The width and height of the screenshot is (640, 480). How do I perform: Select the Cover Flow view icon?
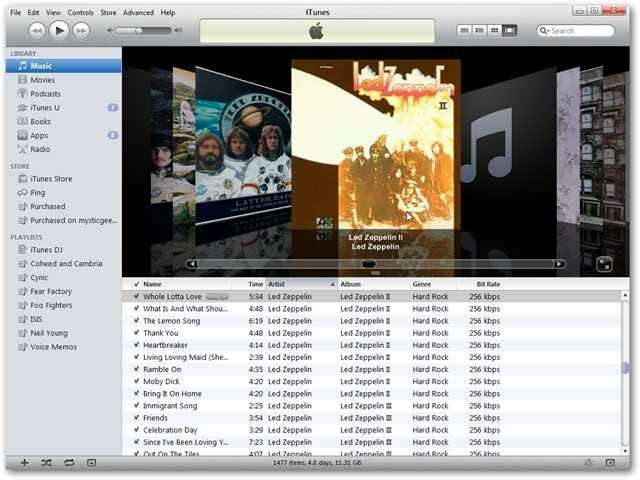click(x=509, y=30)
